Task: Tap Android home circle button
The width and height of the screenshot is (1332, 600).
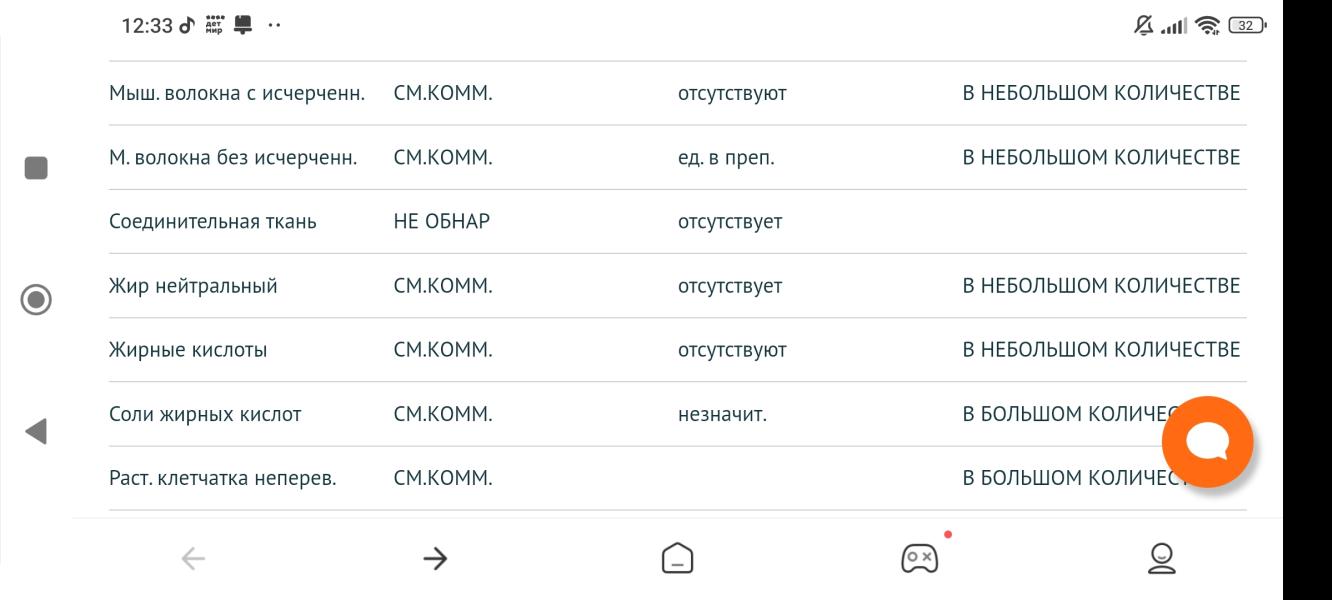Action: pyautogui.click(x=36, y=299)
